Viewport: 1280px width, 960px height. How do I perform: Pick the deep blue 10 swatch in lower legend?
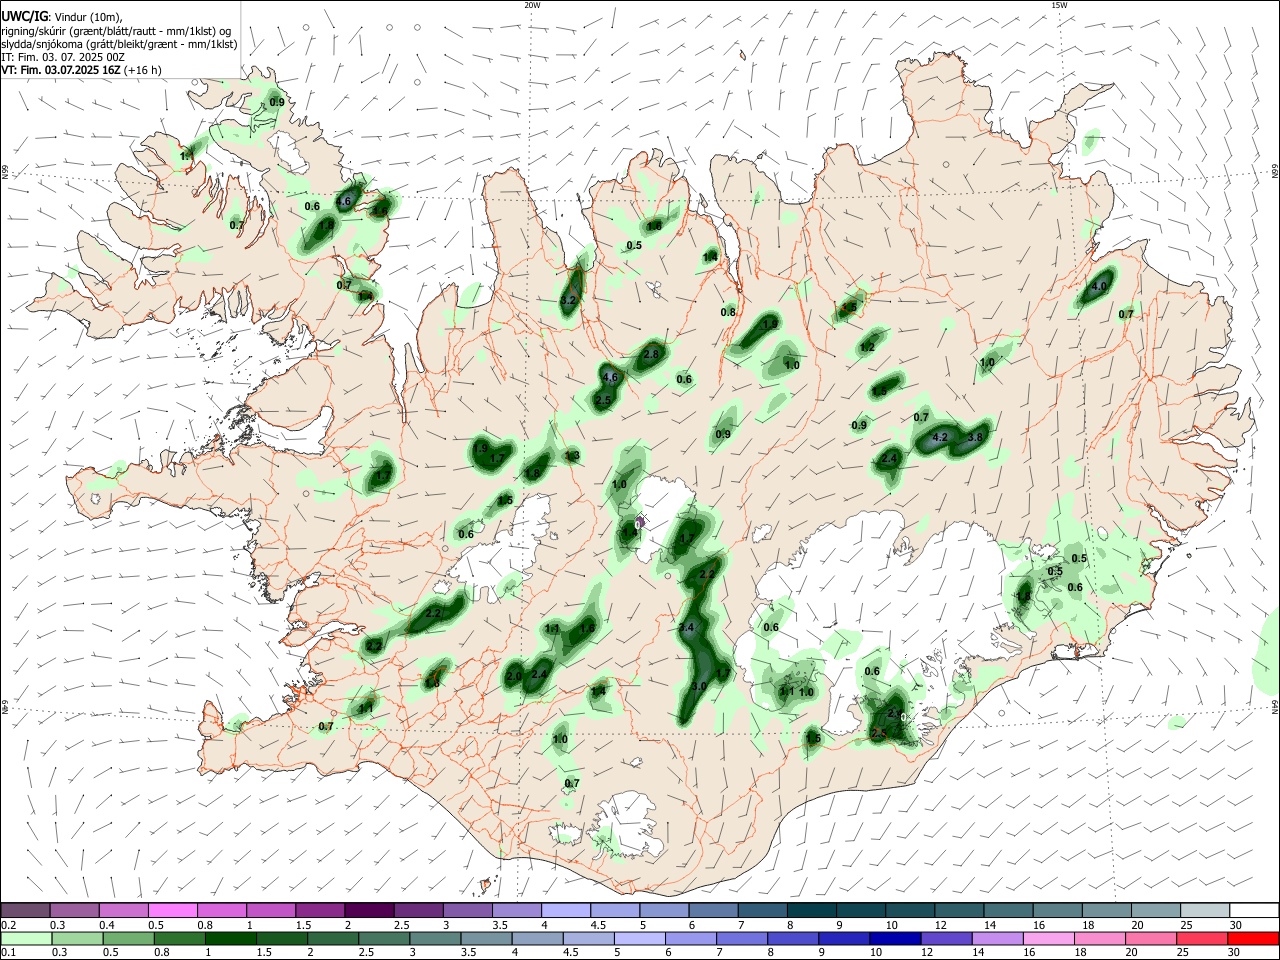(x=895, y=938)
